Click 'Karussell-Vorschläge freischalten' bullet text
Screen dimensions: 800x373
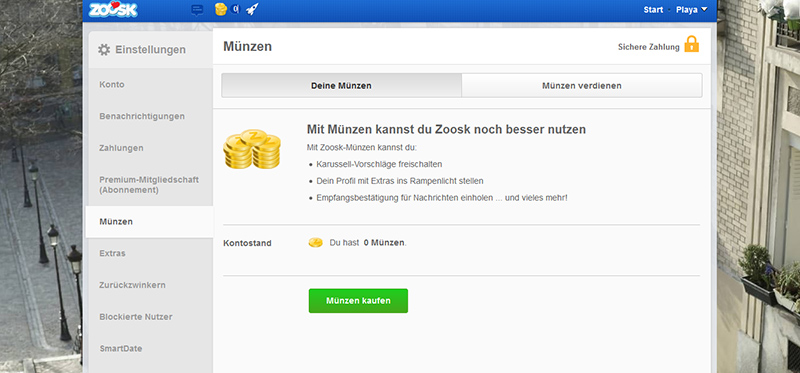379,165
